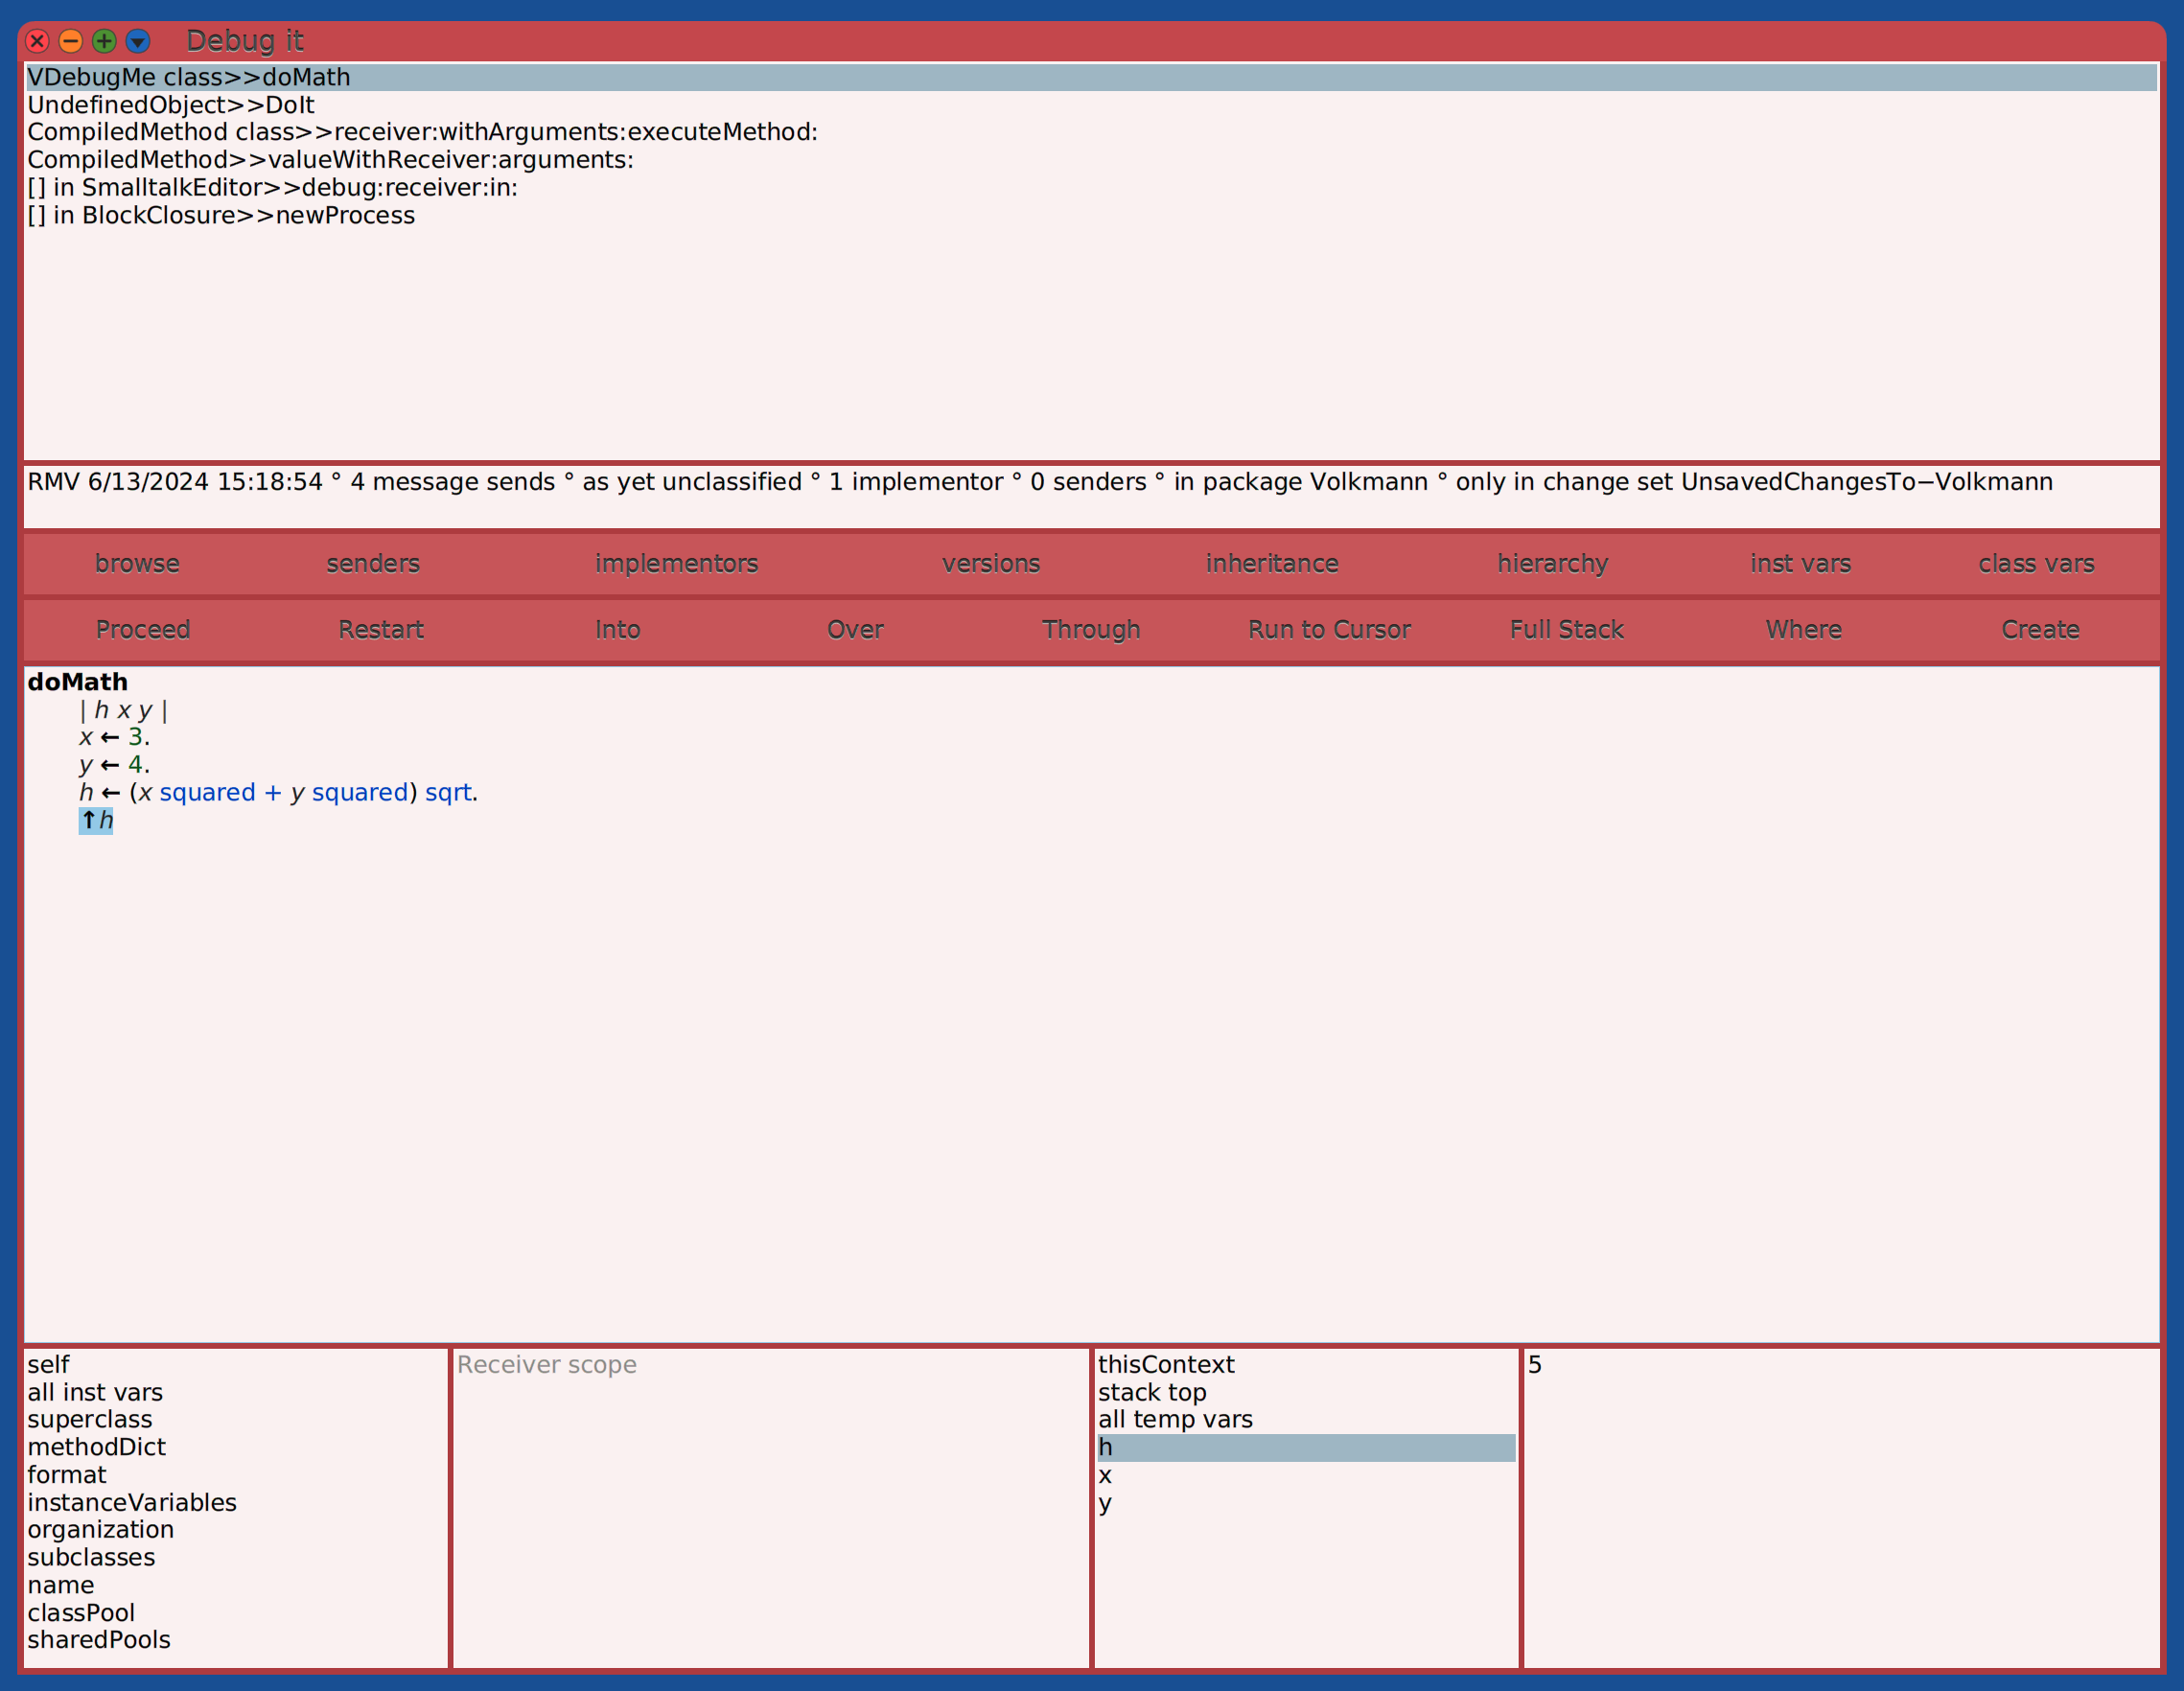Click the inheritance button
This screenshot has height=1691, width=2184.
(1271, 563)
